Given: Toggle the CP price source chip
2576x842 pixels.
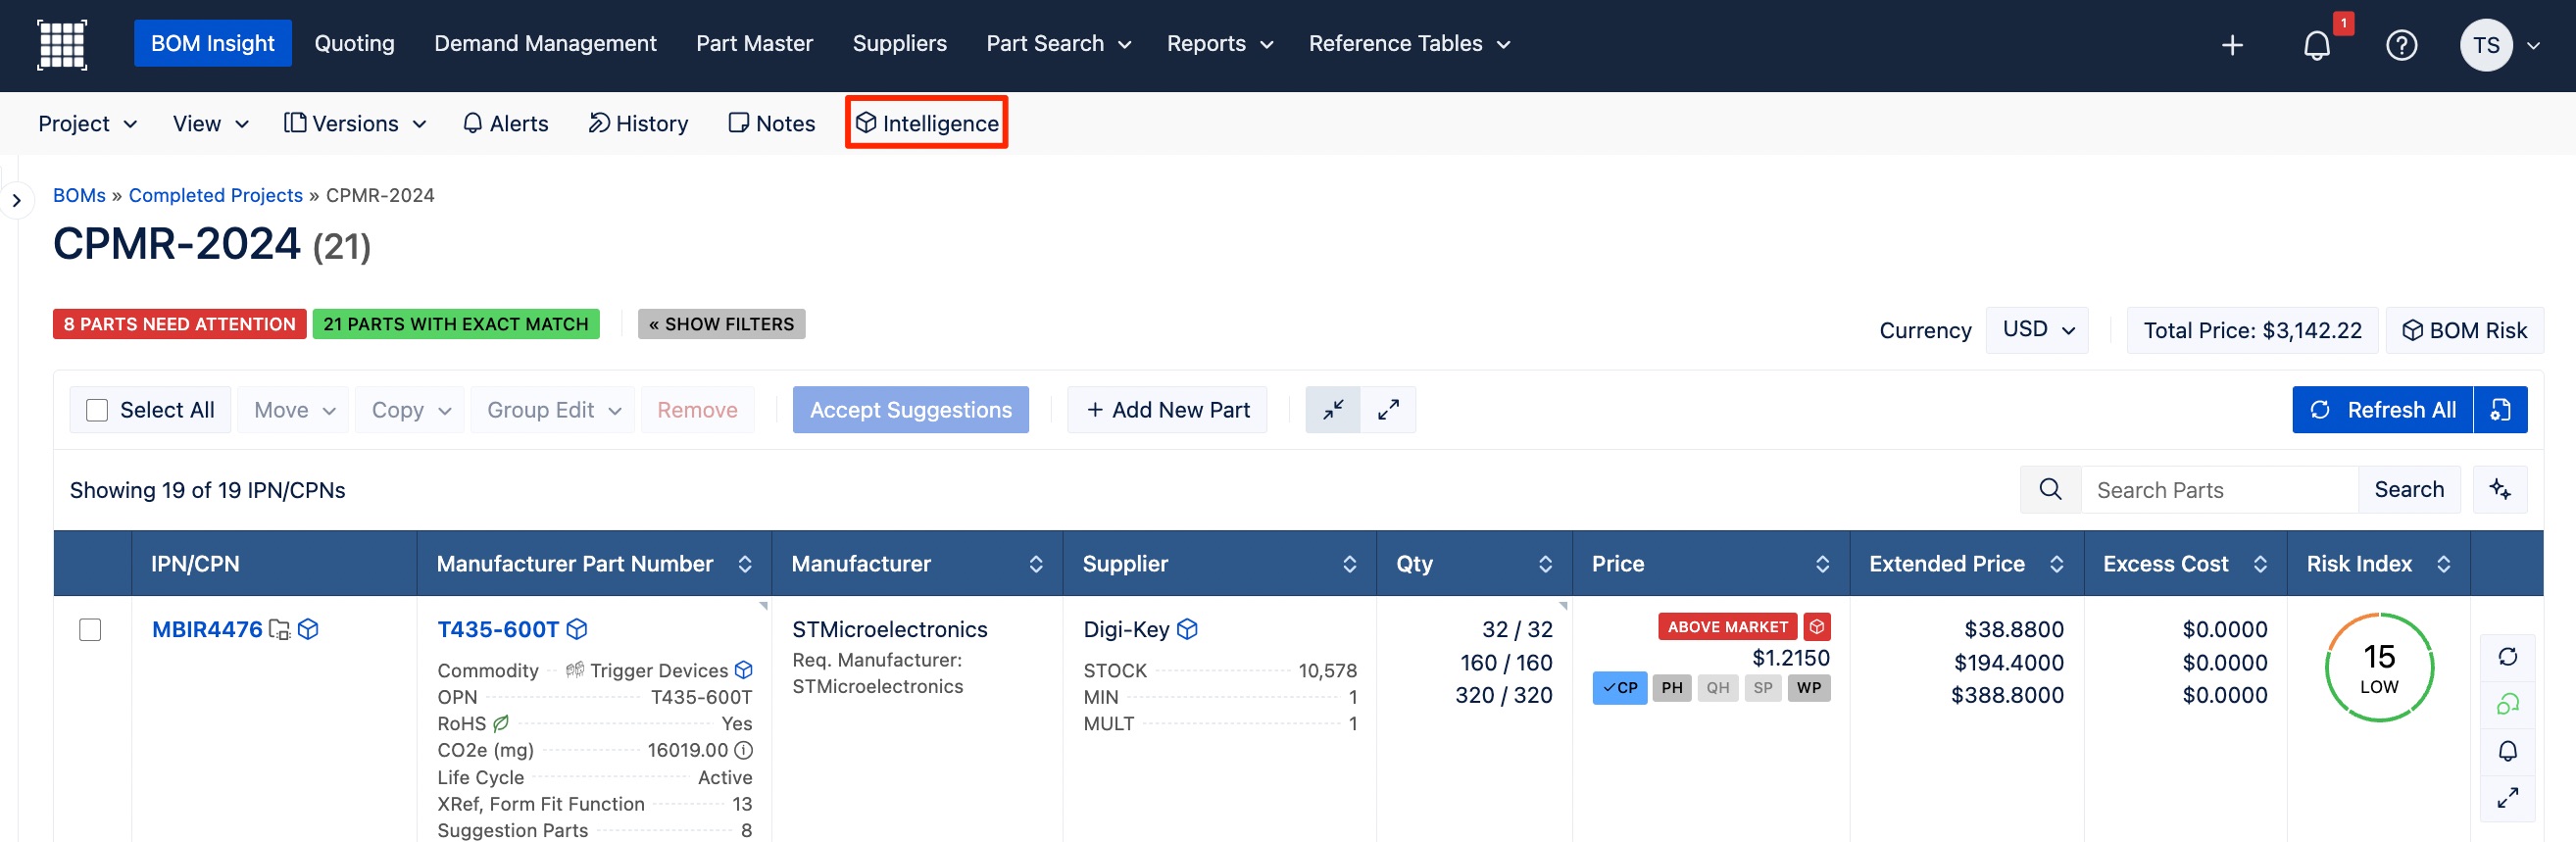Looking at the screenshot, I should (x=1619, y=688).
